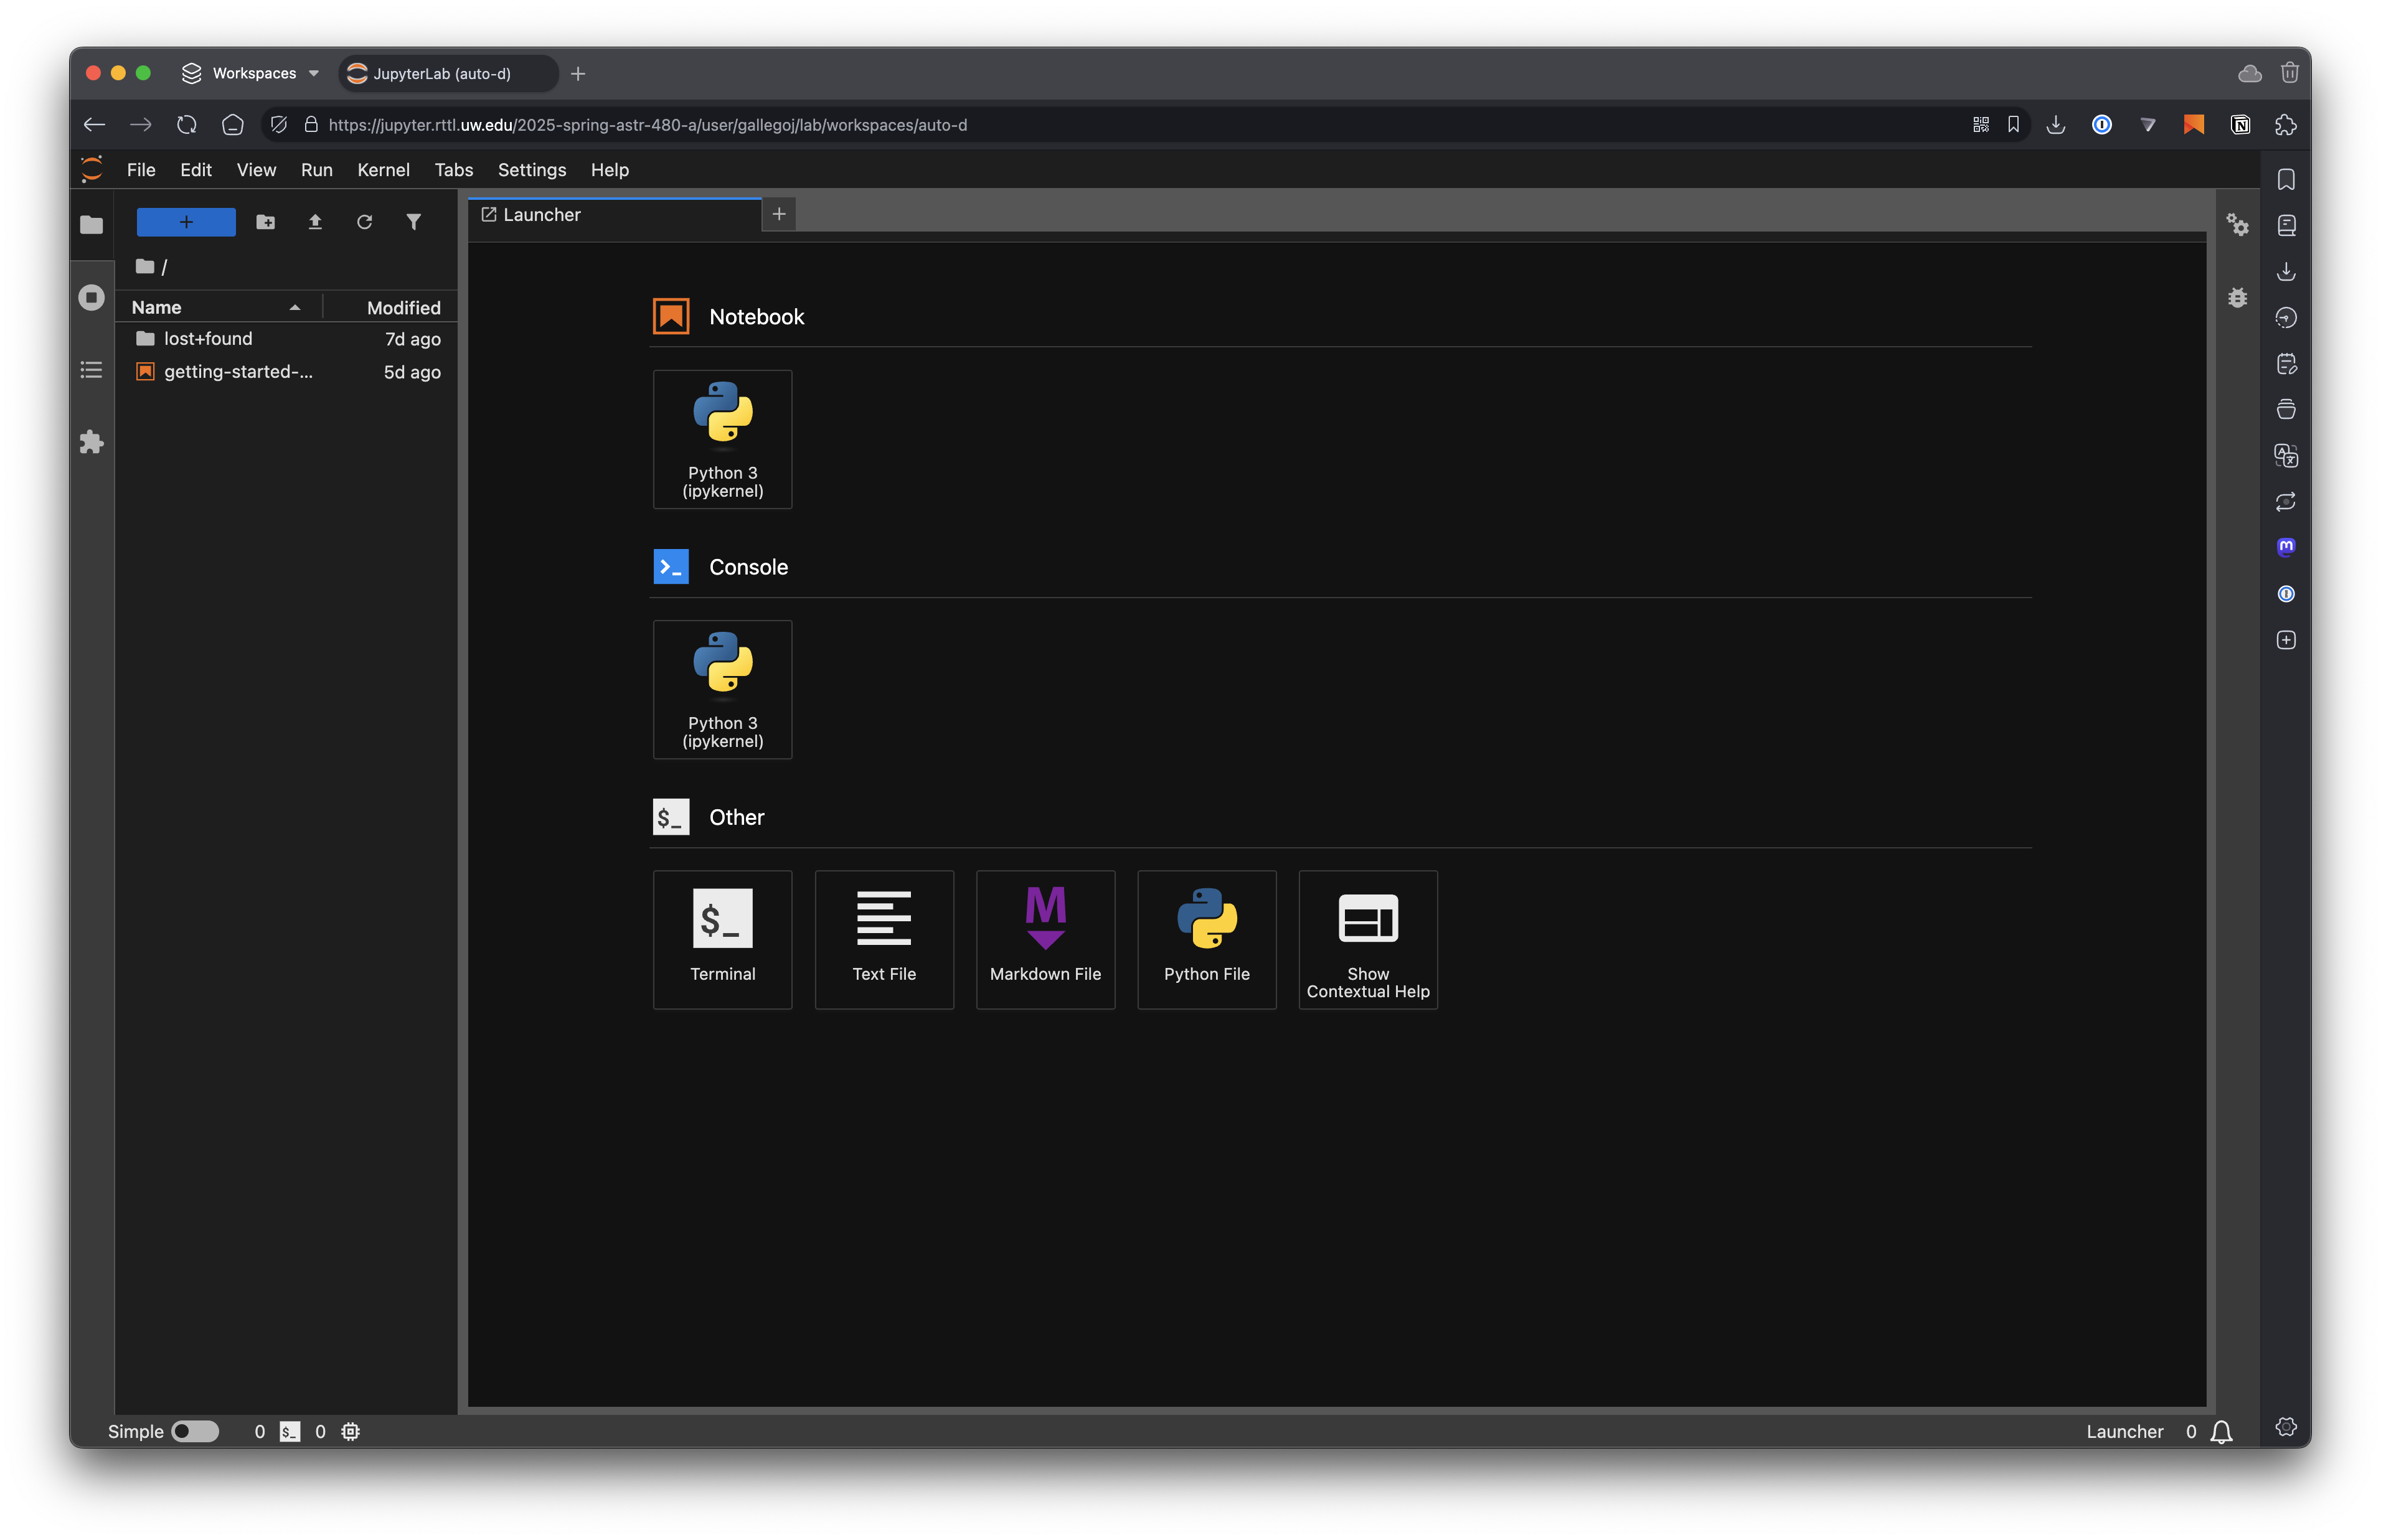
Task: Click the blue new launcher plus button
Action: coord(186,222)
